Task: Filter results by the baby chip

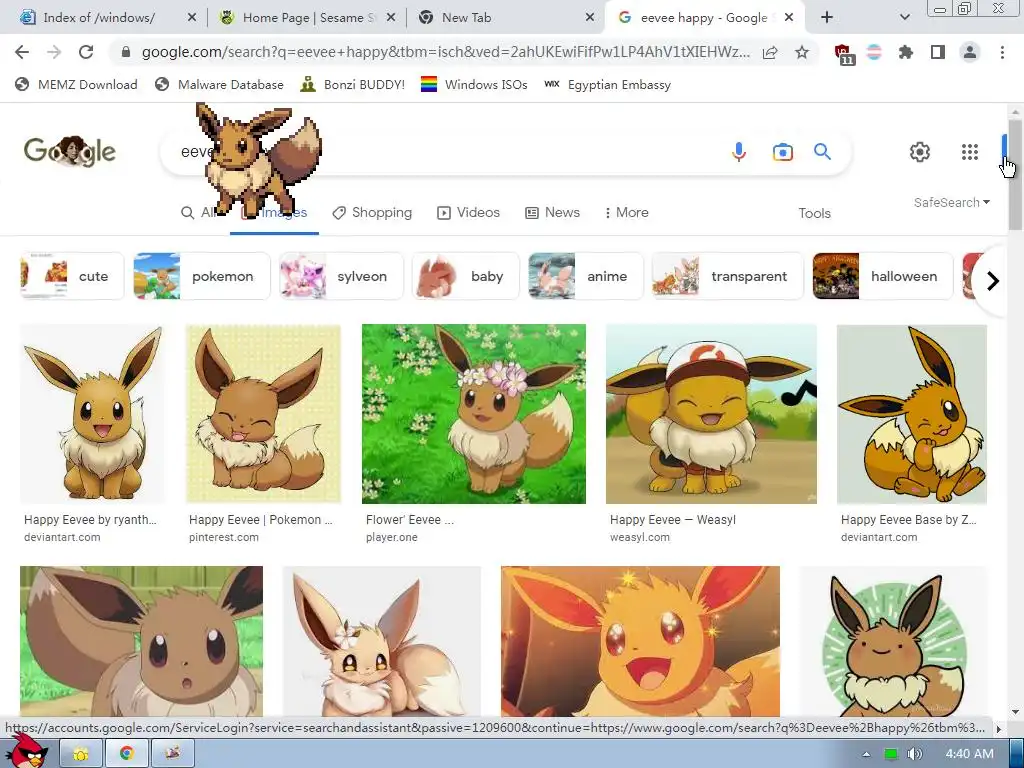Action: coord(466,276)
